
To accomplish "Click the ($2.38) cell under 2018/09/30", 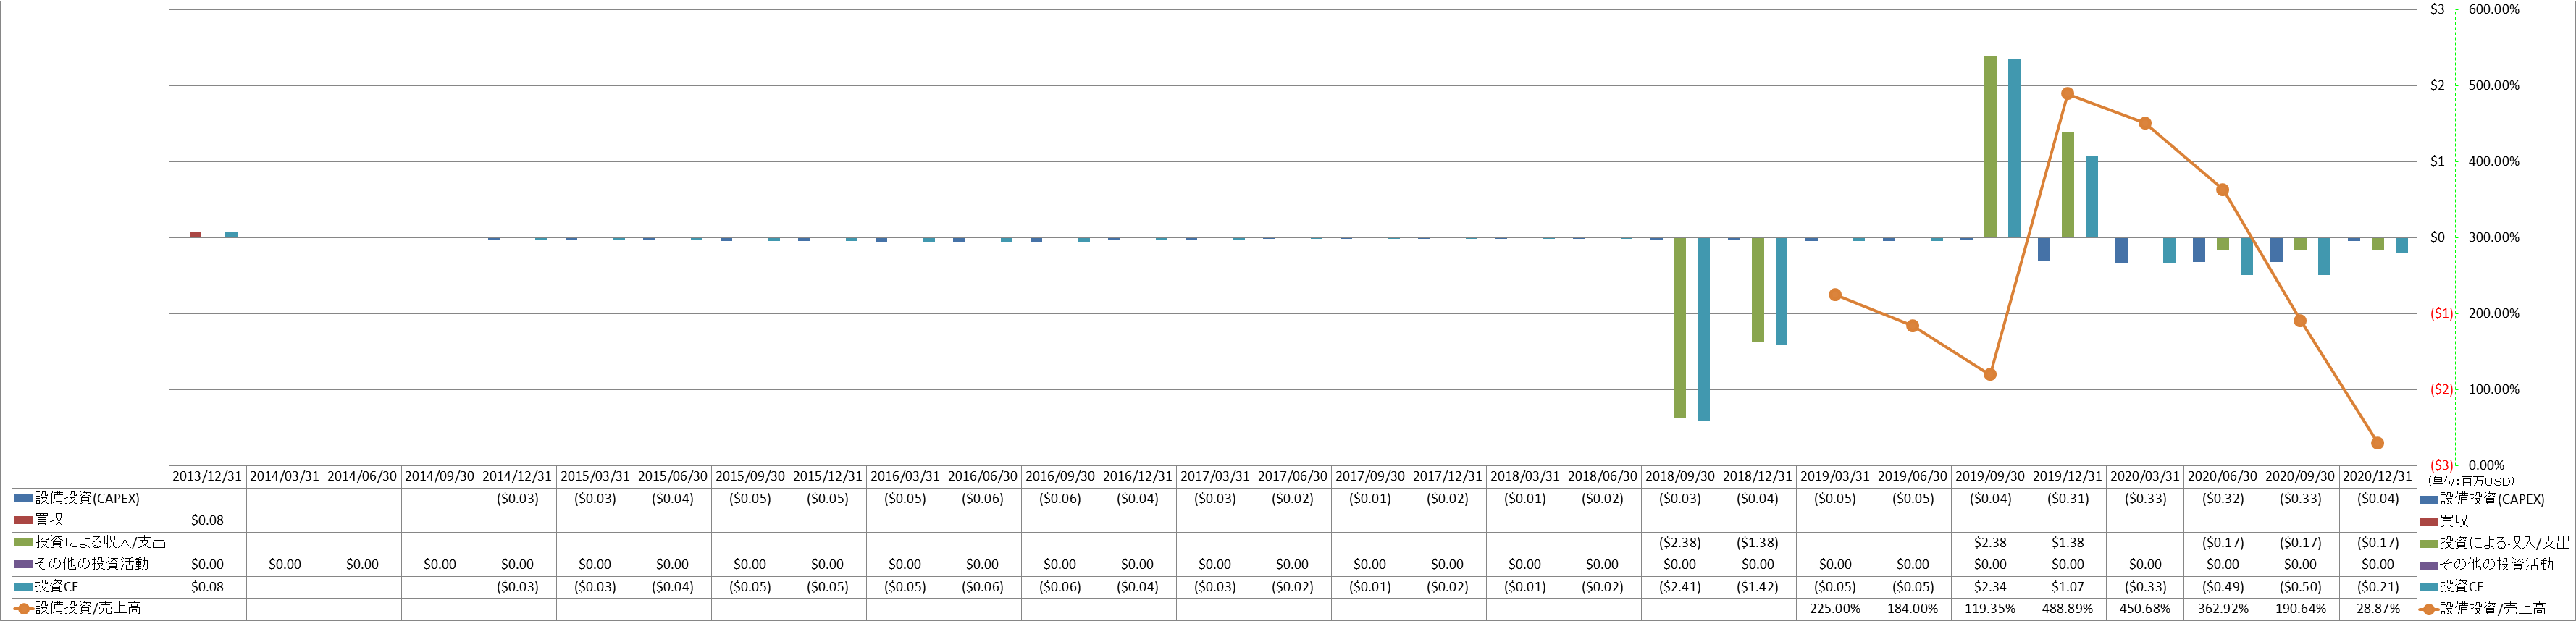I will pos(1680,542).
